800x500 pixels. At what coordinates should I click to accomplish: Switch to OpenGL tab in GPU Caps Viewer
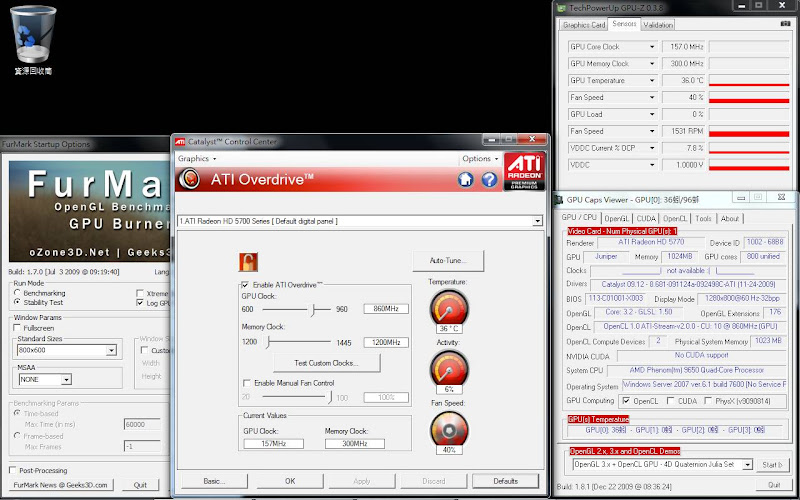617,218
